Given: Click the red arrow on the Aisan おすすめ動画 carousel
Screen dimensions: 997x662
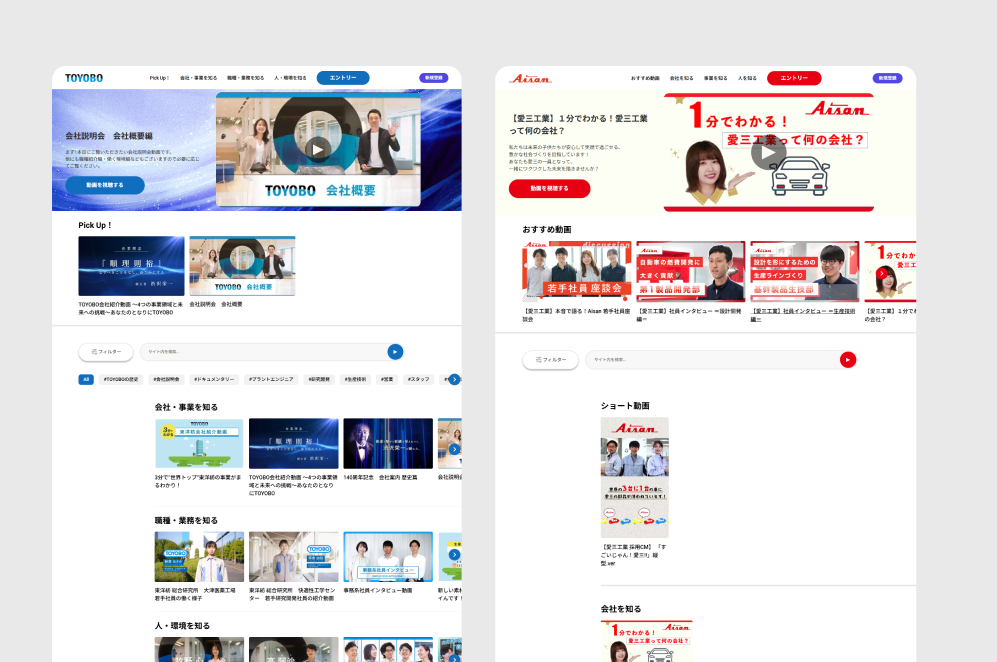Looking at the screenshot, I should (x=881, y=273).
